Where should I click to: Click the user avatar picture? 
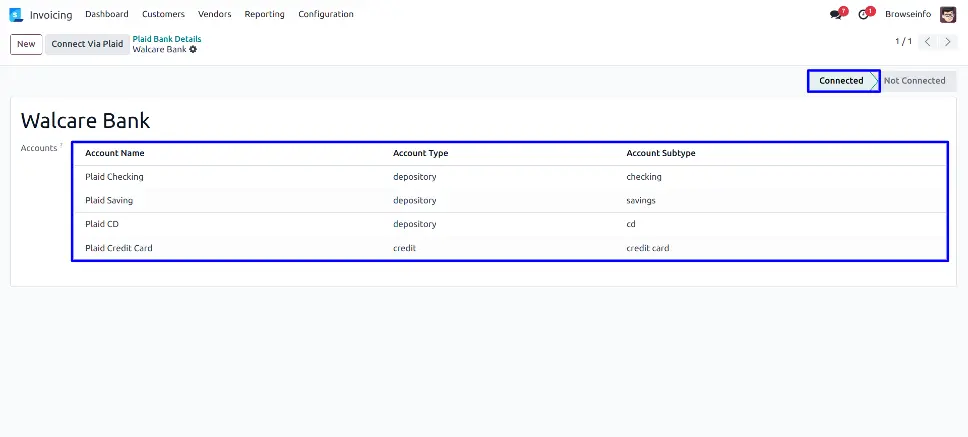[x=948, y=15]
